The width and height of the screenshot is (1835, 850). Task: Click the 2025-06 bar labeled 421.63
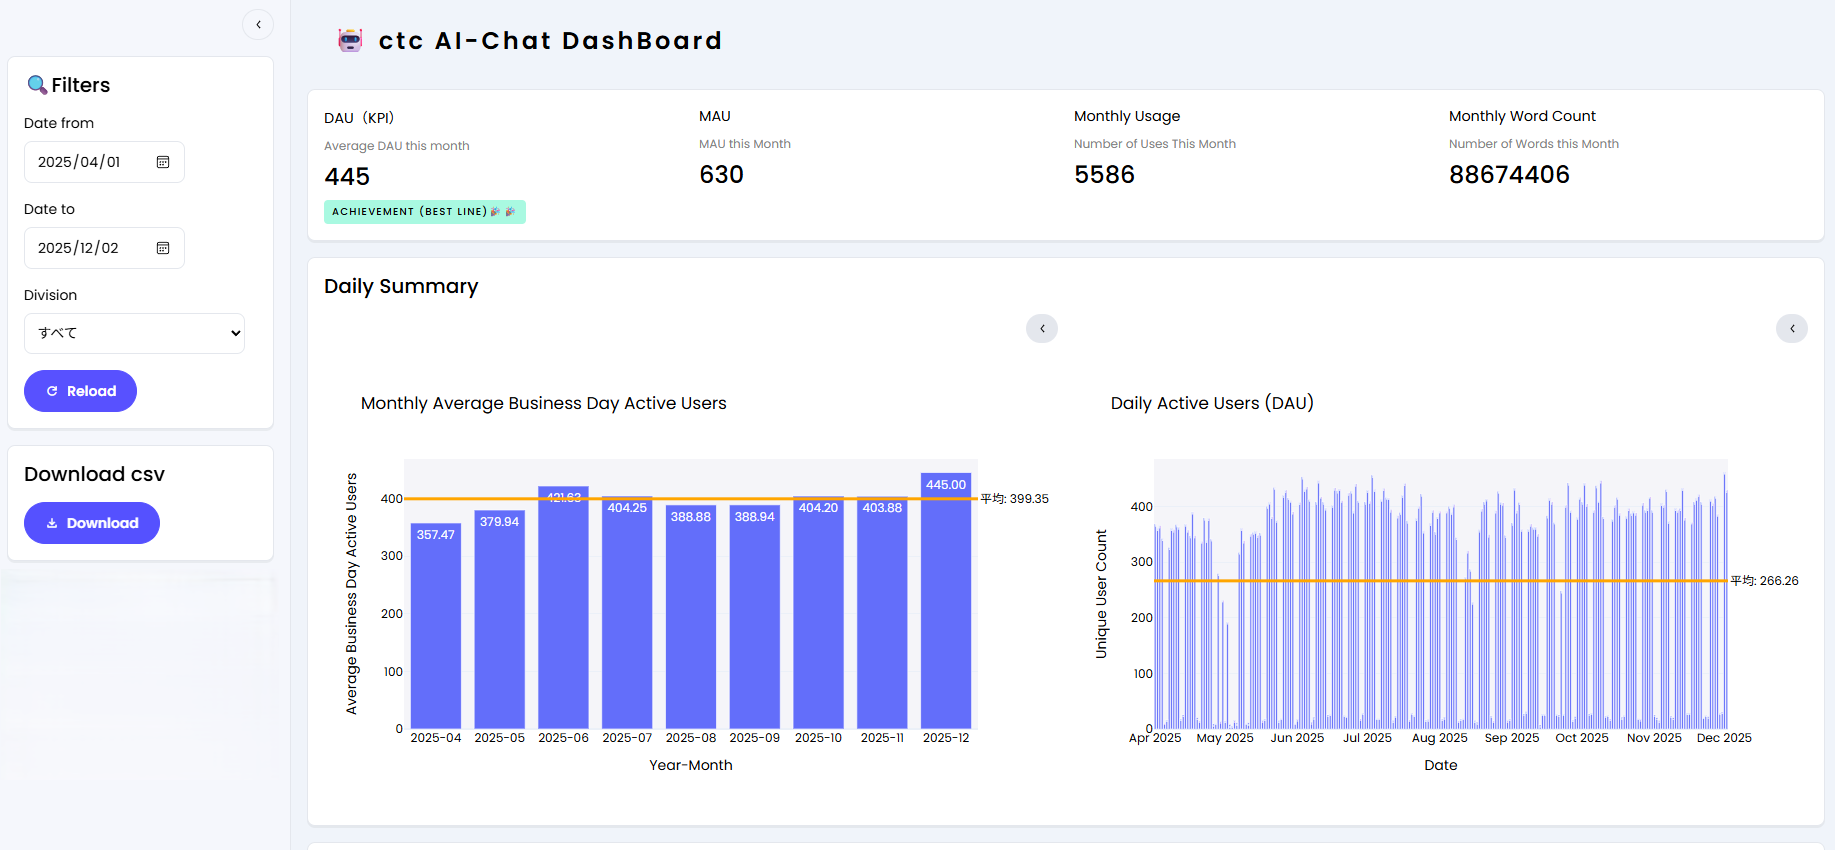coord(563,608)
